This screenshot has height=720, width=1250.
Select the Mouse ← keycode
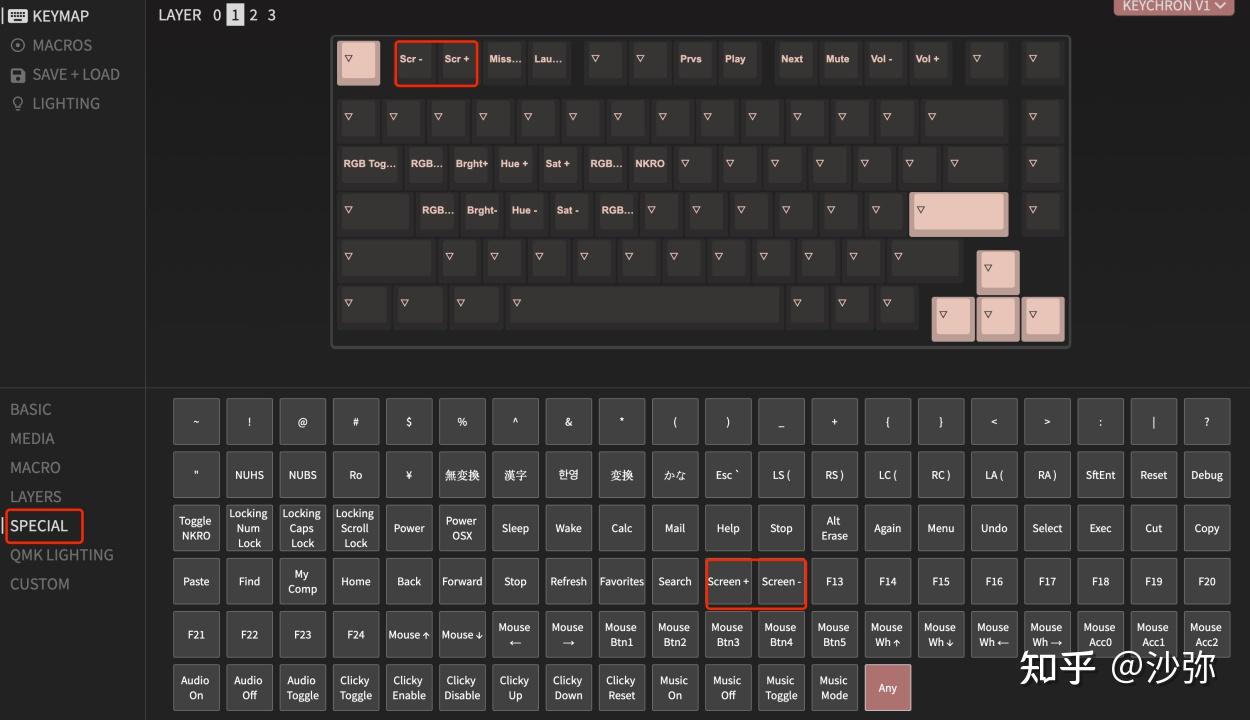coord(515,634)
